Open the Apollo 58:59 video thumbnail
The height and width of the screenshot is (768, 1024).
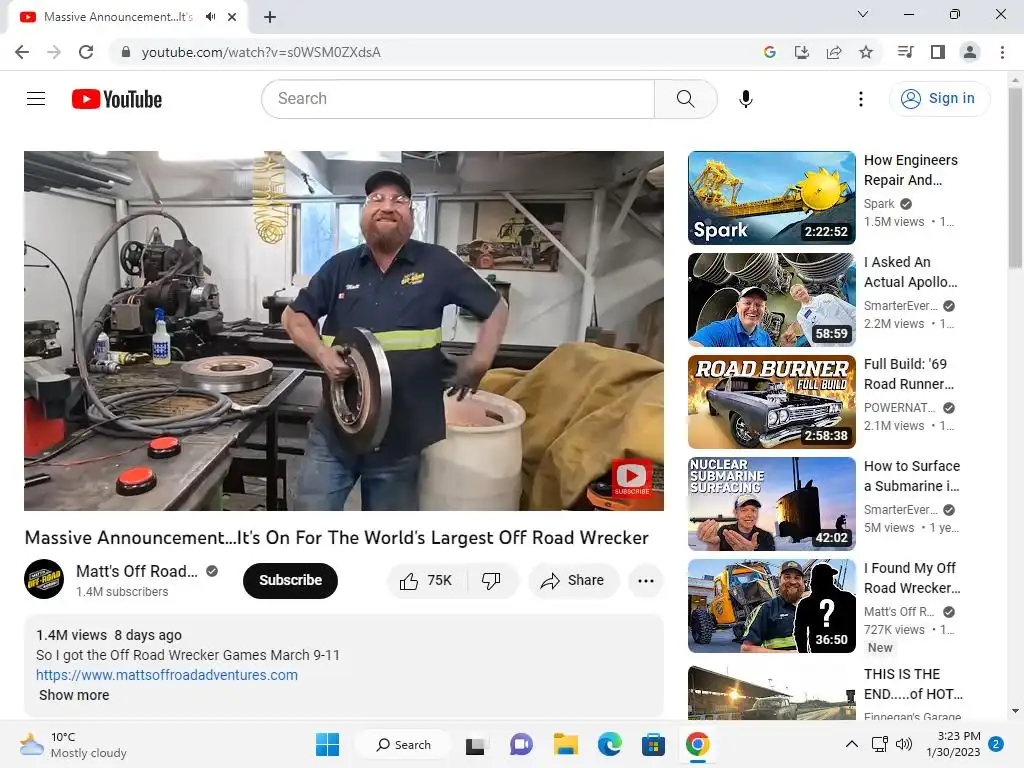point(771,300)
